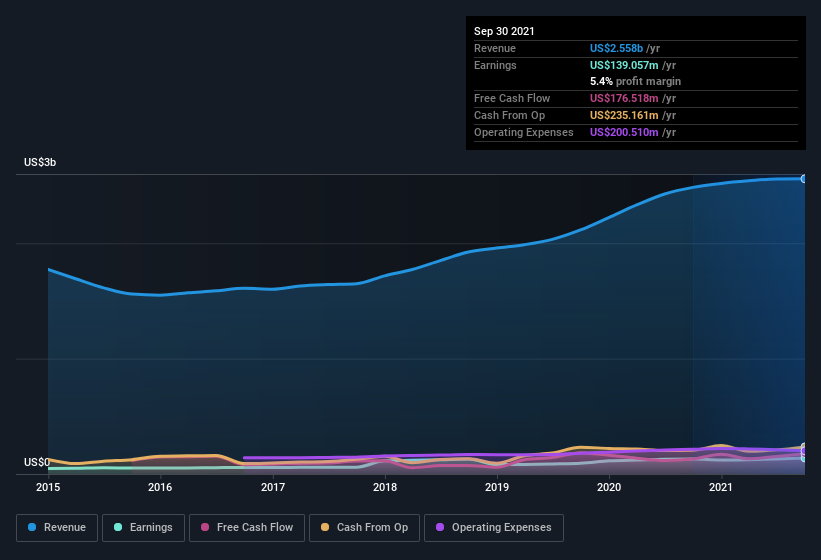Click the tooltip Free Cash Flow label
The width and height of the screenshot is (821, 560).
512,98
